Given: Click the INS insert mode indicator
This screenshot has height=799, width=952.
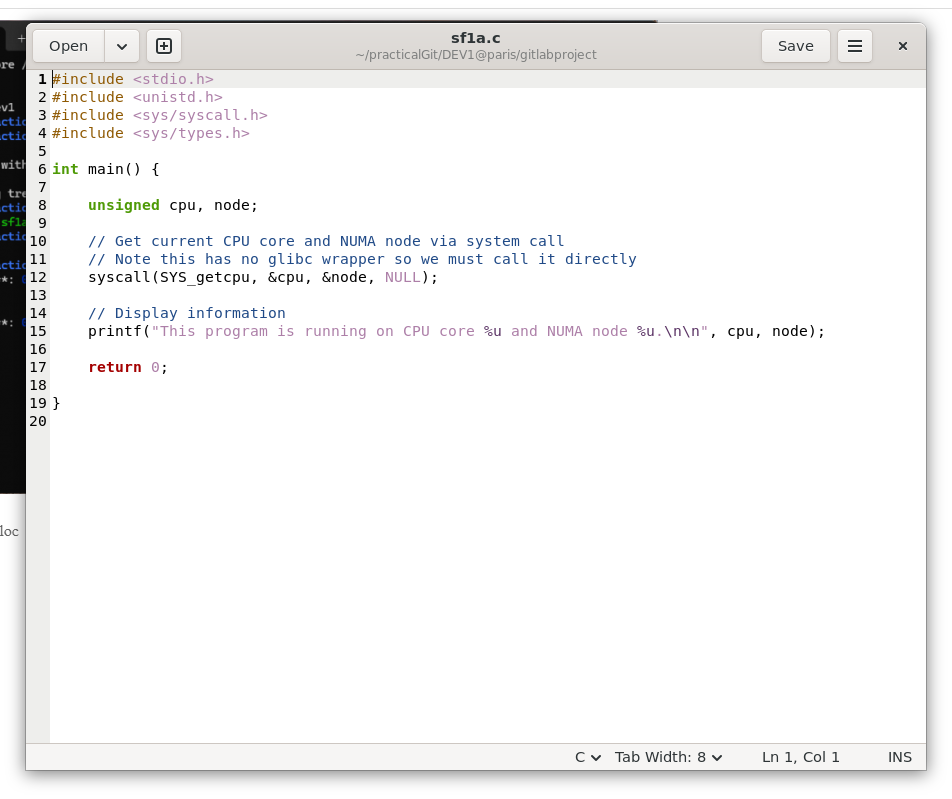Looking at the screenshot, I should [x=900, y=757].
